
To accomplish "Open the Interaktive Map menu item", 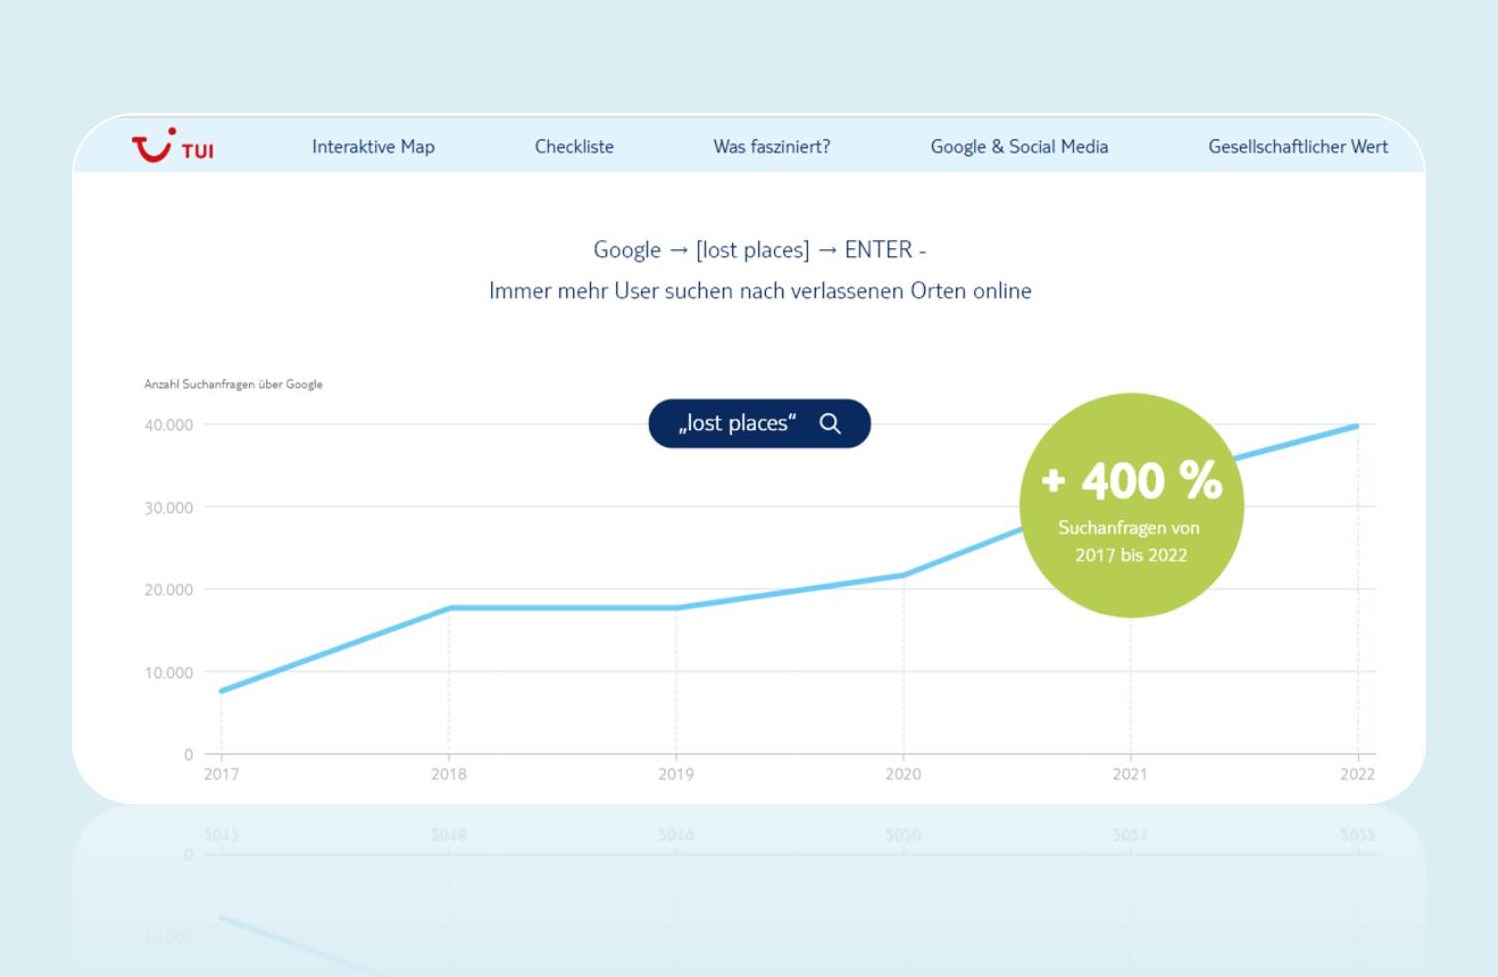I will click(x=373, y=146).
